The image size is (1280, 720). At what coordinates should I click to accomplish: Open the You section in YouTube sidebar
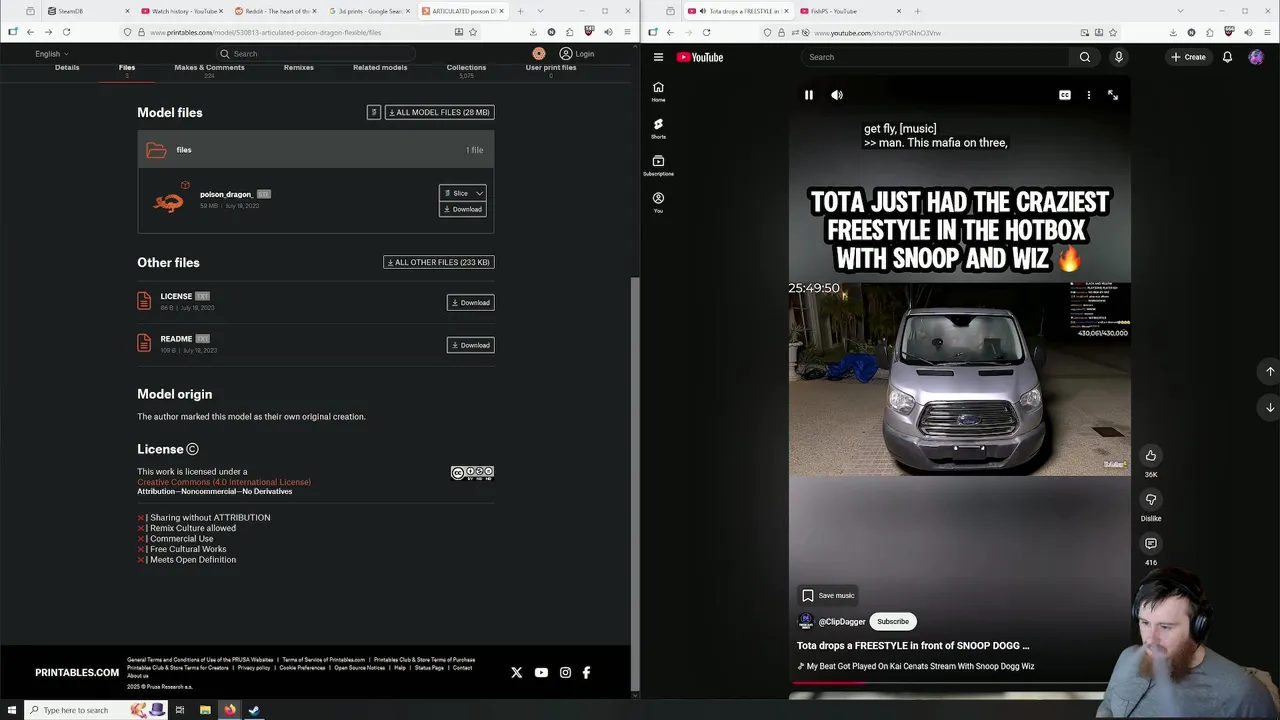pyautogui.click(x=658, y=202)
